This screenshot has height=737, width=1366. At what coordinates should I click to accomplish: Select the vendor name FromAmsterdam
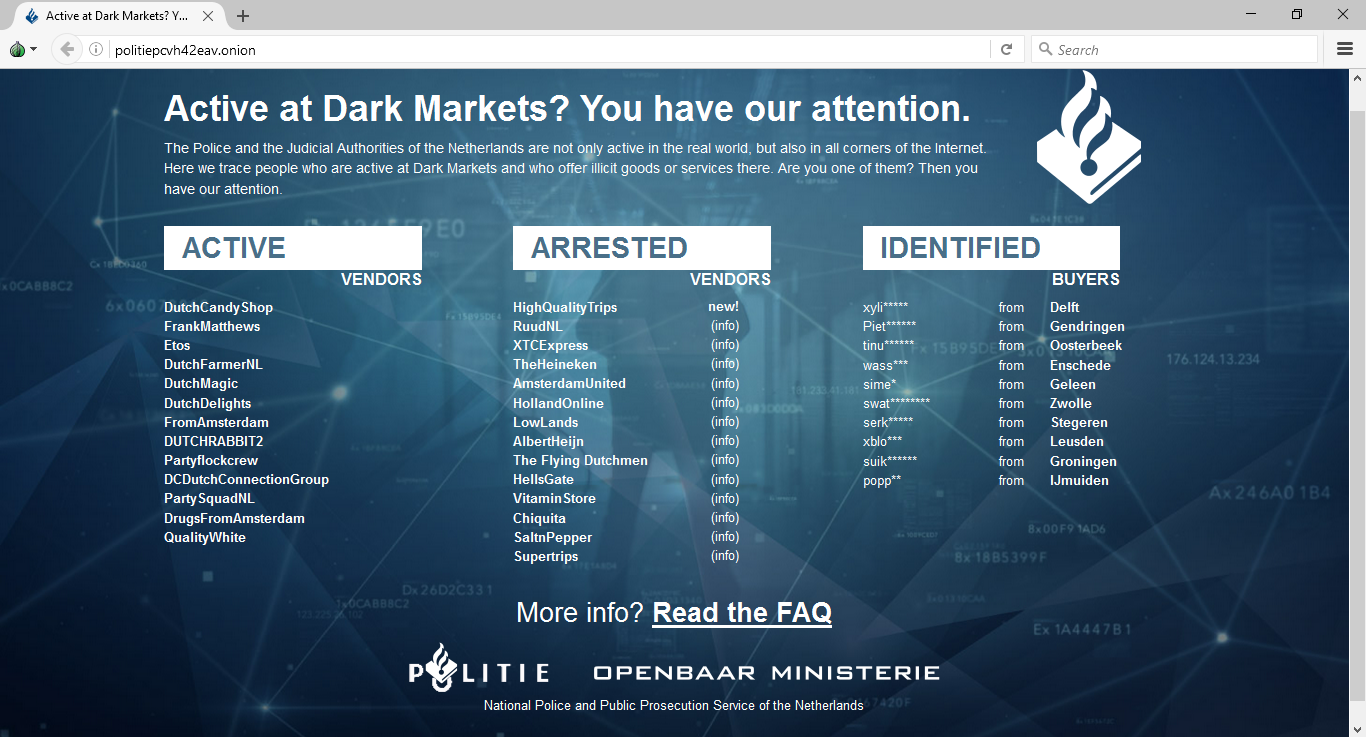216,422
